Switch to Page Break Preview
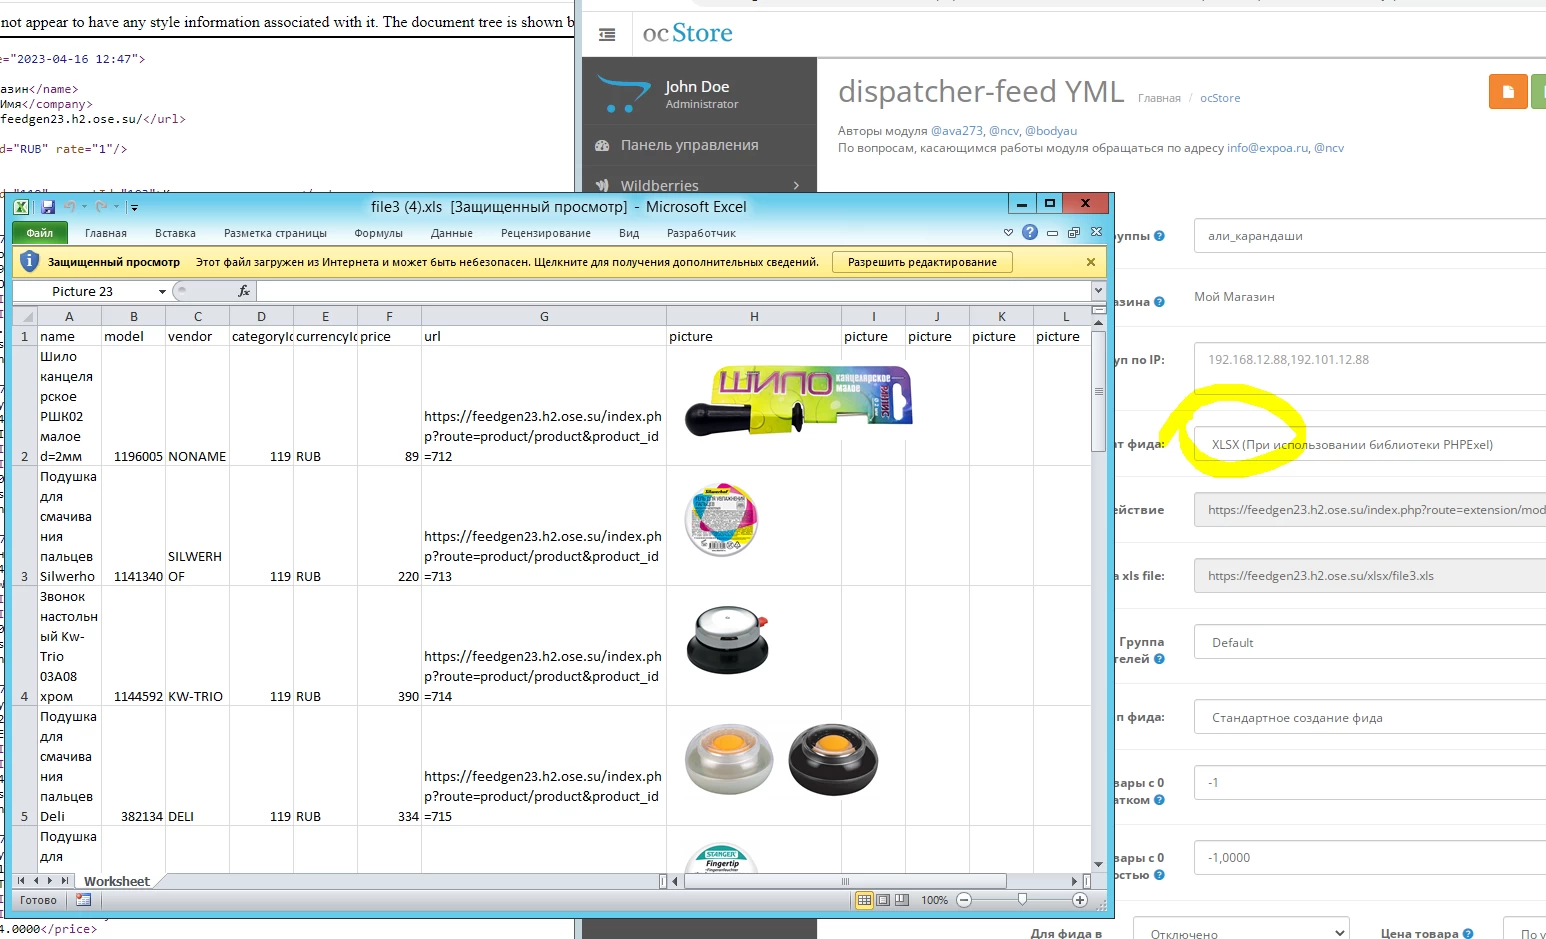1546x939 pixels. tap(902, 900)
